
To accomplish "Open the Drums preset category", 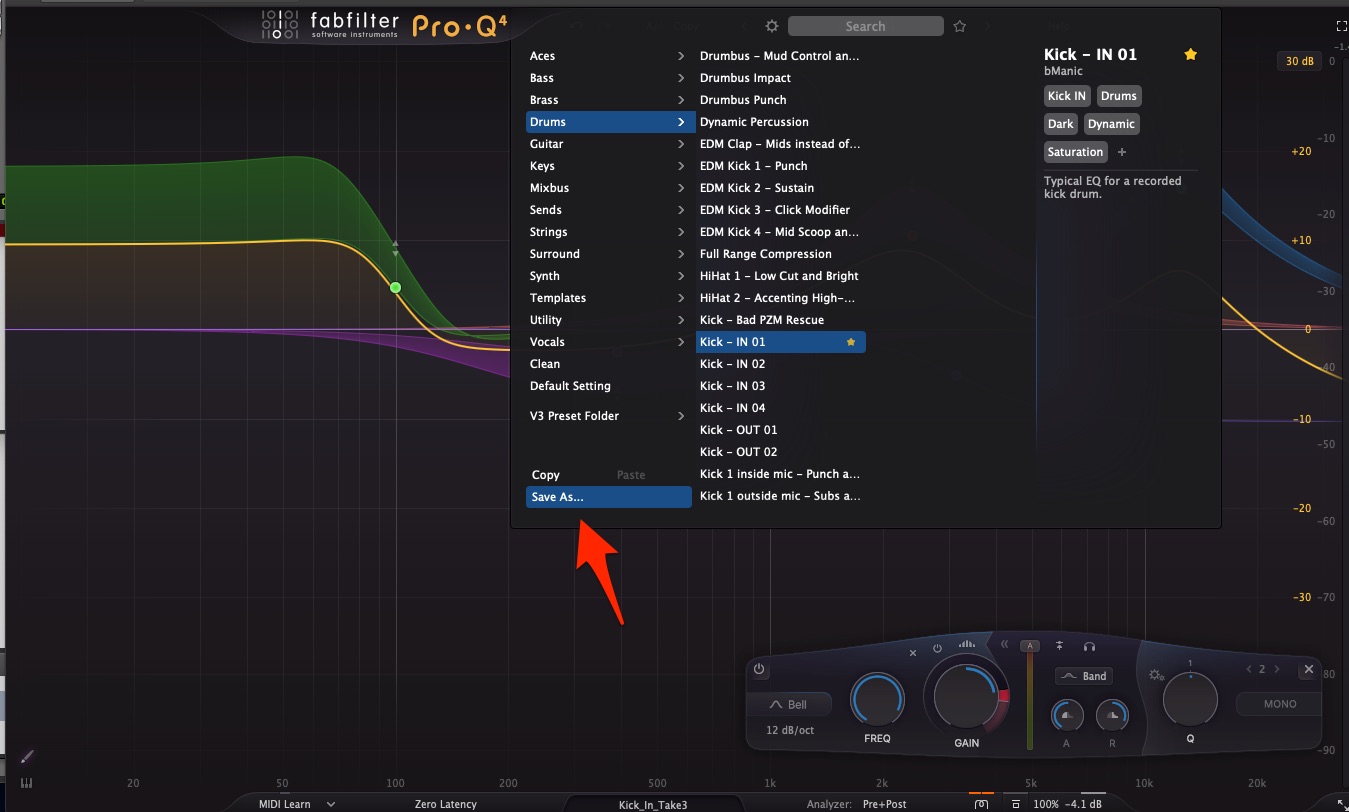I will coord(610,122).
